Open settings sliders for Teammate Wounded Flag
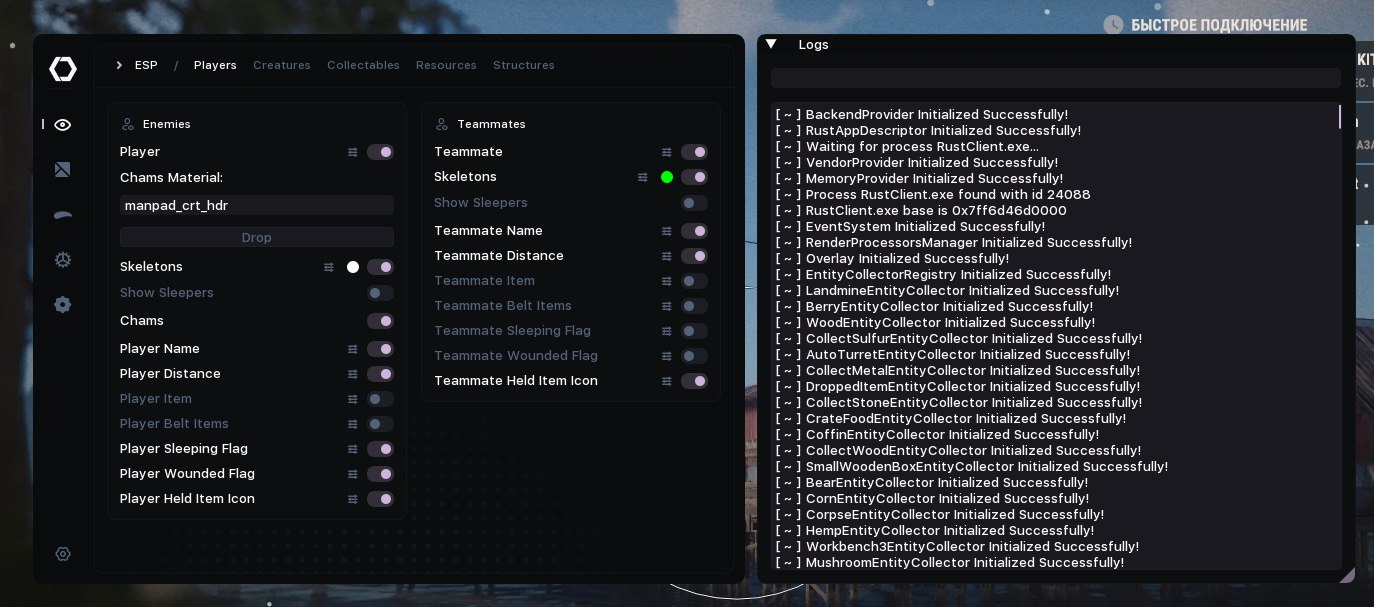 (x=667, y=356)
